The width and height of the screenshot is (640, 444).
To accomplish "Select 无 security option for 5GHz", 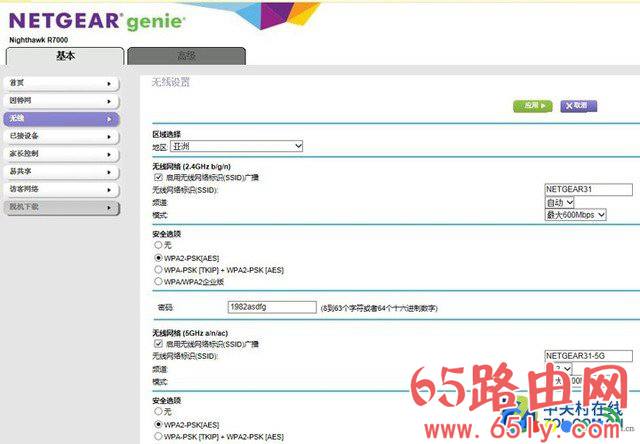I will (158, 411).
